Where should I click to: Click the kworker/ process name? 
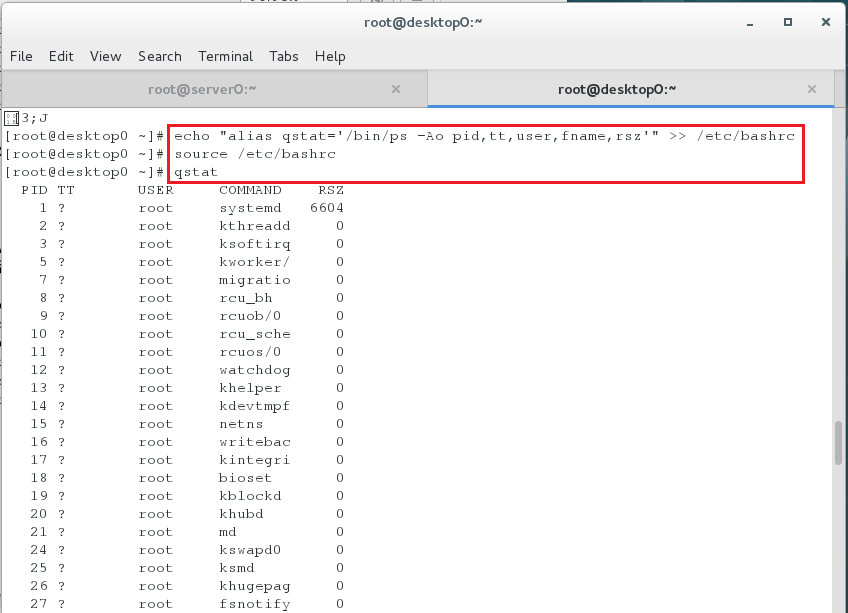click(255, 262)
